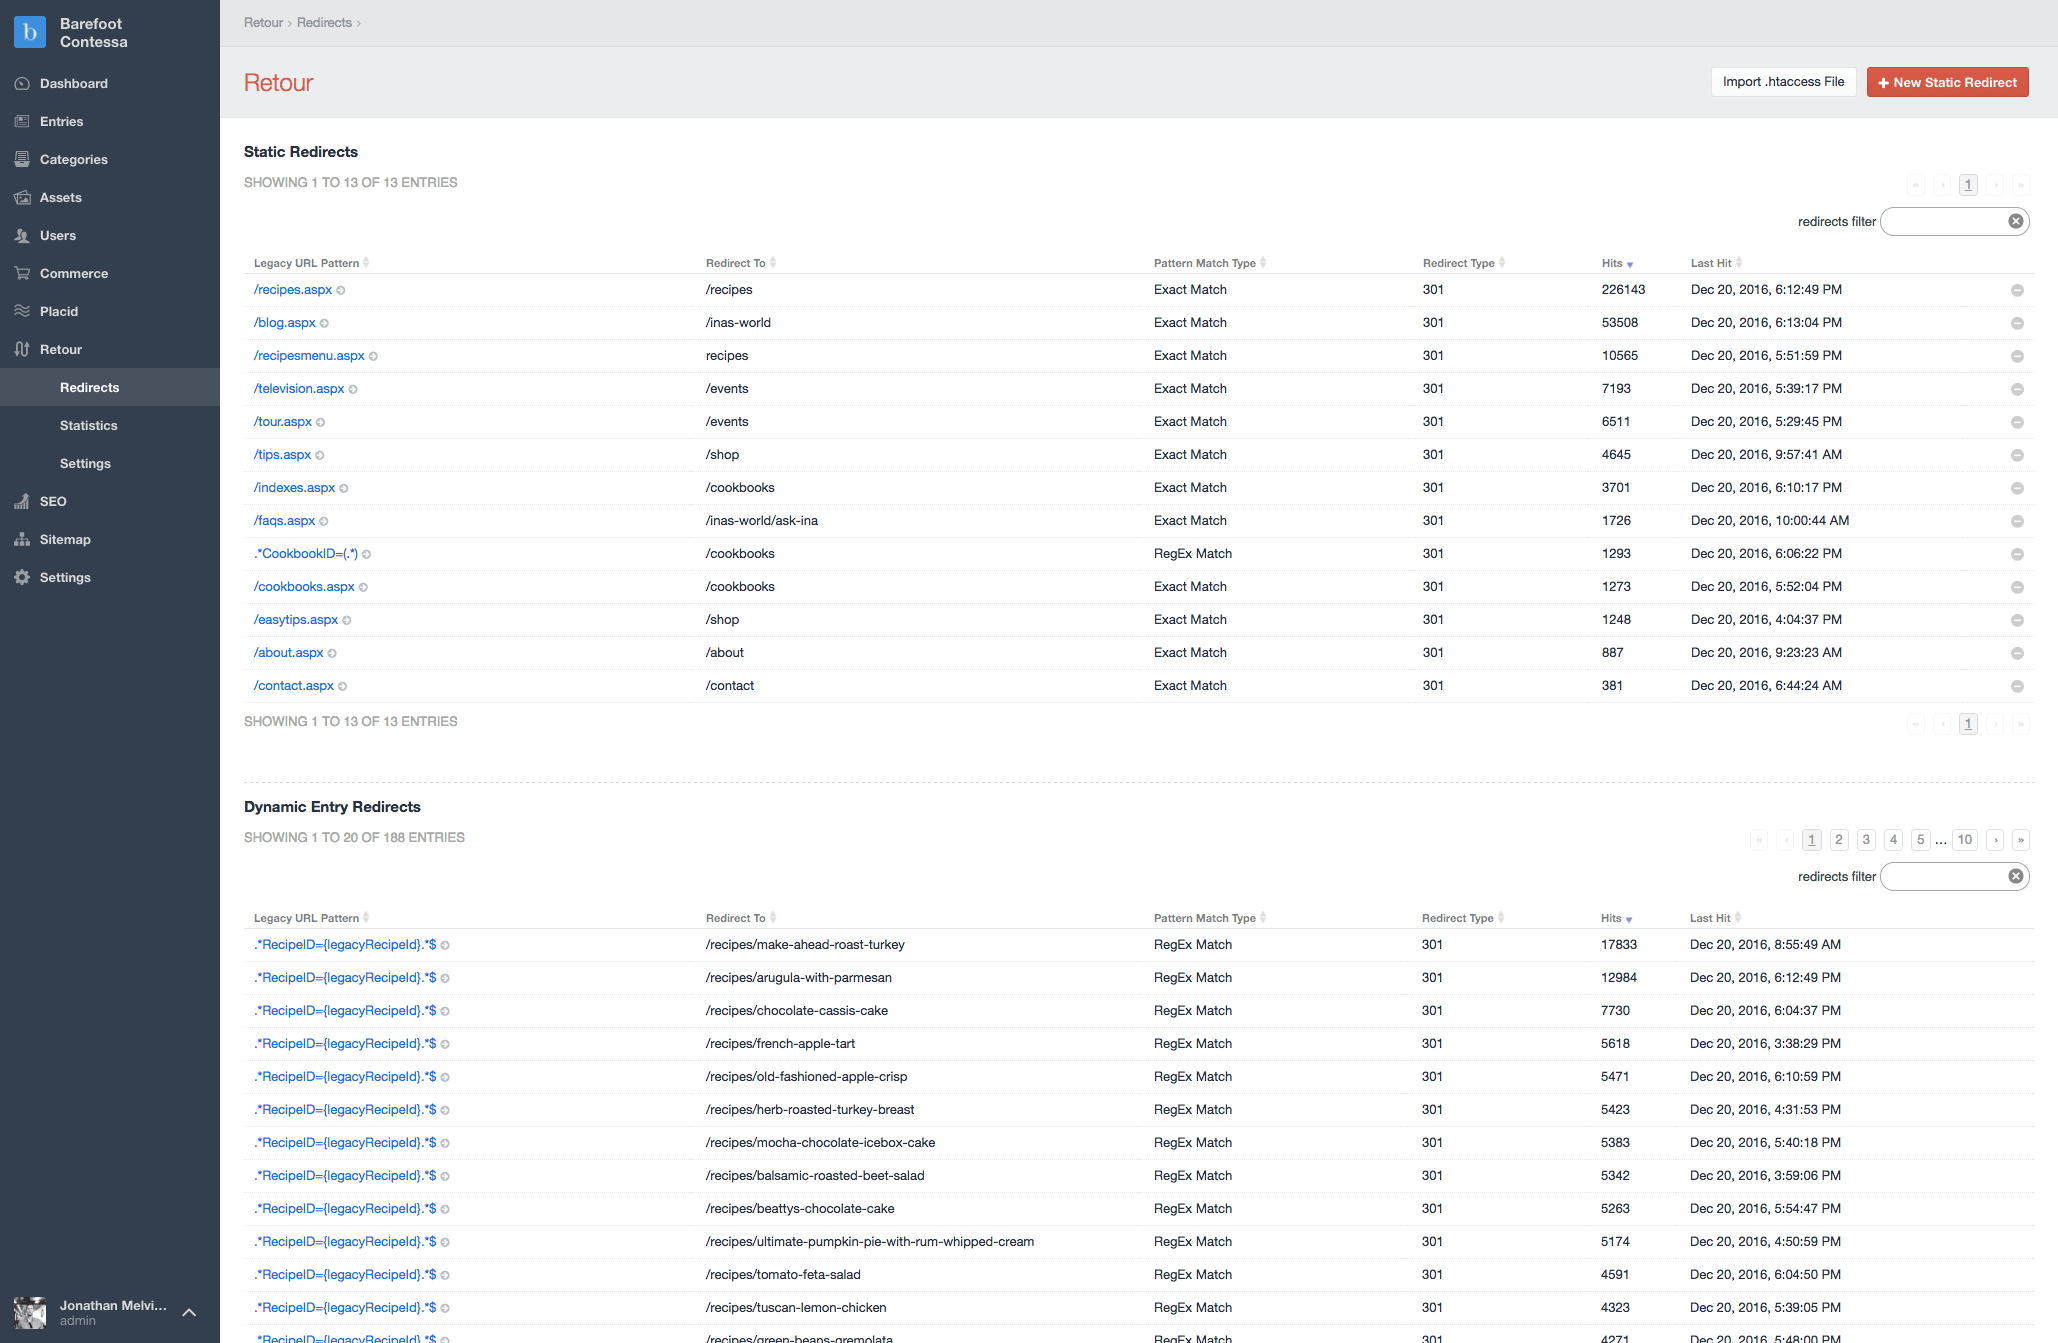Click the New Static Redirect button
The image size is (2058, 1343).
pos(1947,82)
